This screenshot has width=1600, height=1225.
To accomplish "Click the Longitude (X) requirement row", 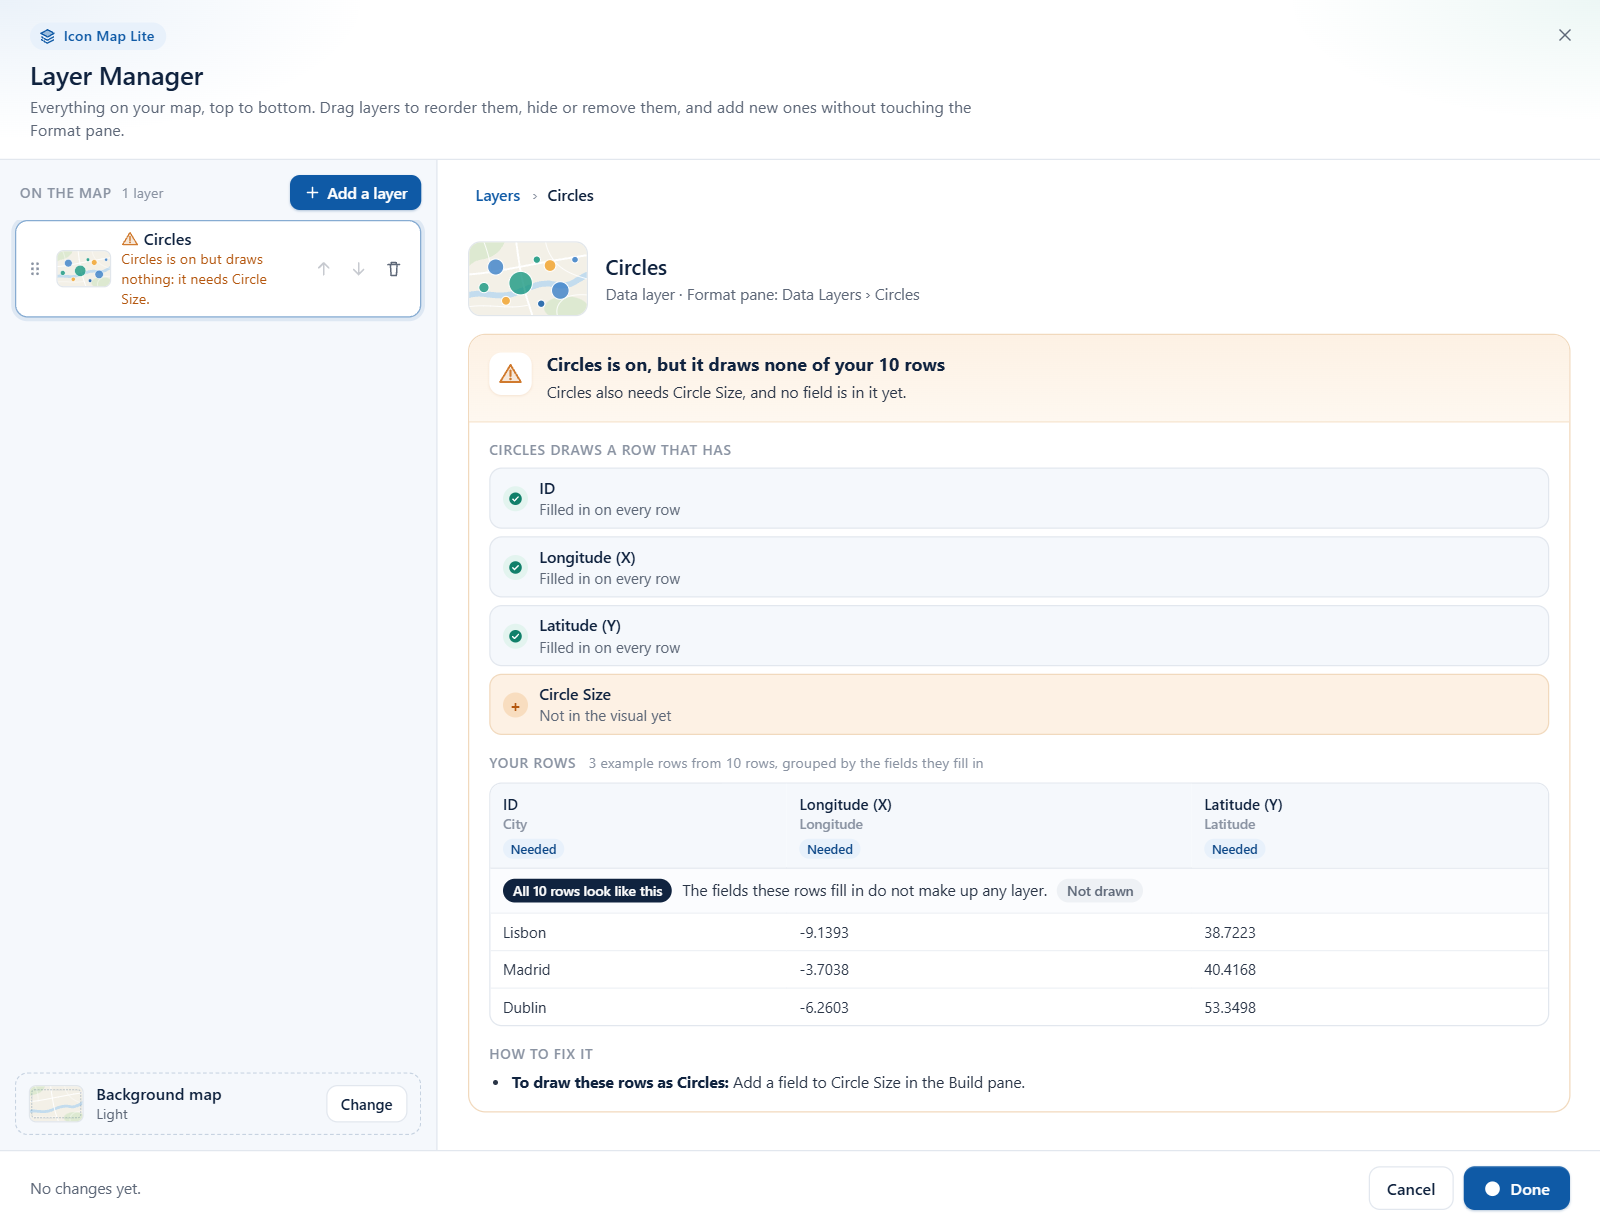I will point(1019,568).
